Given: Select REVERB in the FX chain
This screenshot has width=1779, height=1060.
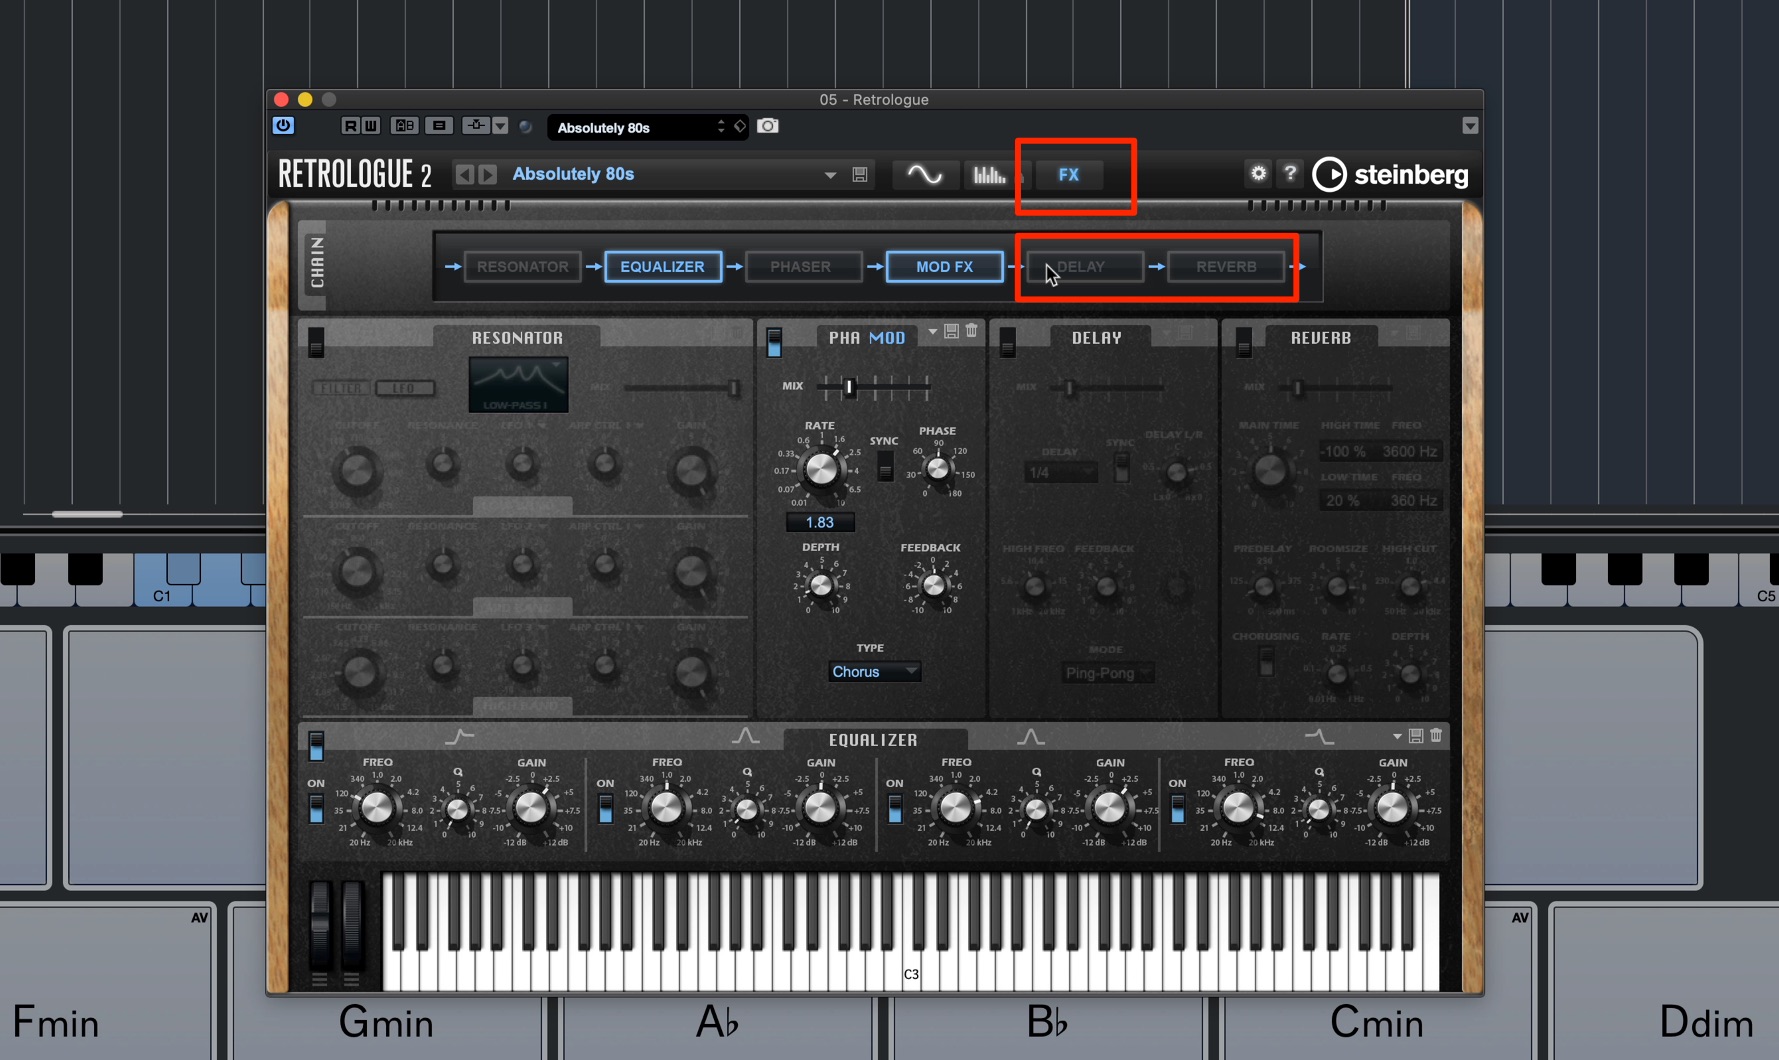Looking at the screenshot, I should (x=1226, y=267).
